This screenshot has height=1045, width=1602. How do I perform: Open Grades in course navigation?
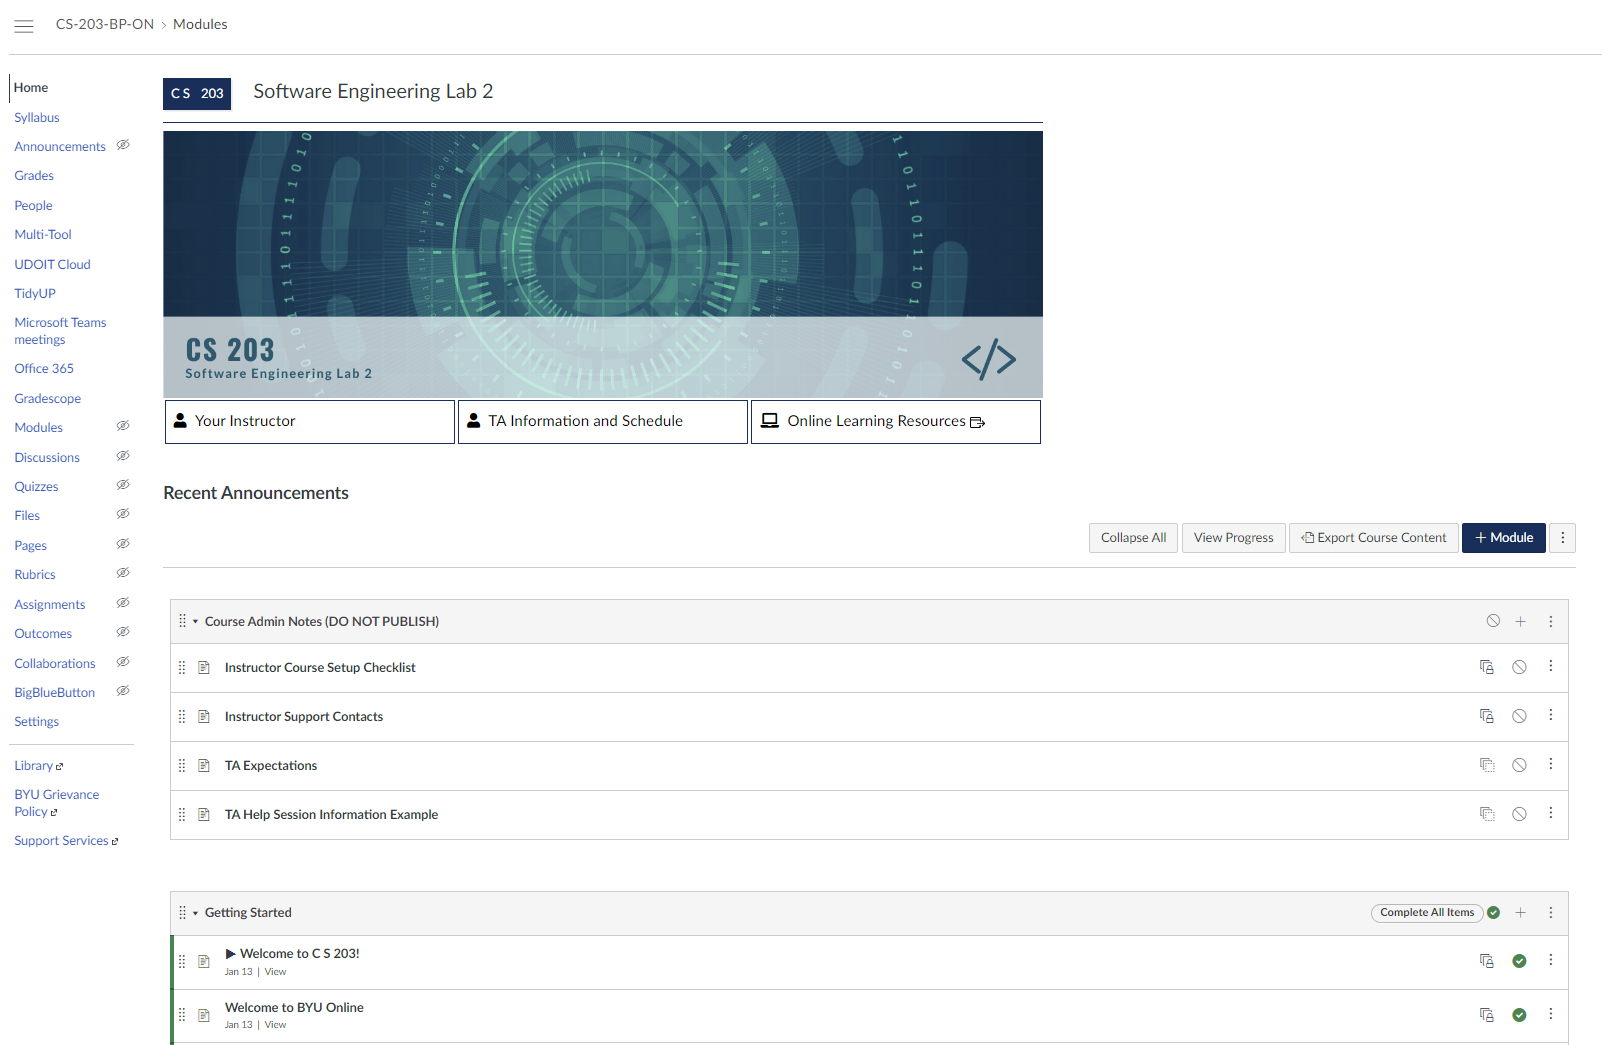tap(34, 176)
